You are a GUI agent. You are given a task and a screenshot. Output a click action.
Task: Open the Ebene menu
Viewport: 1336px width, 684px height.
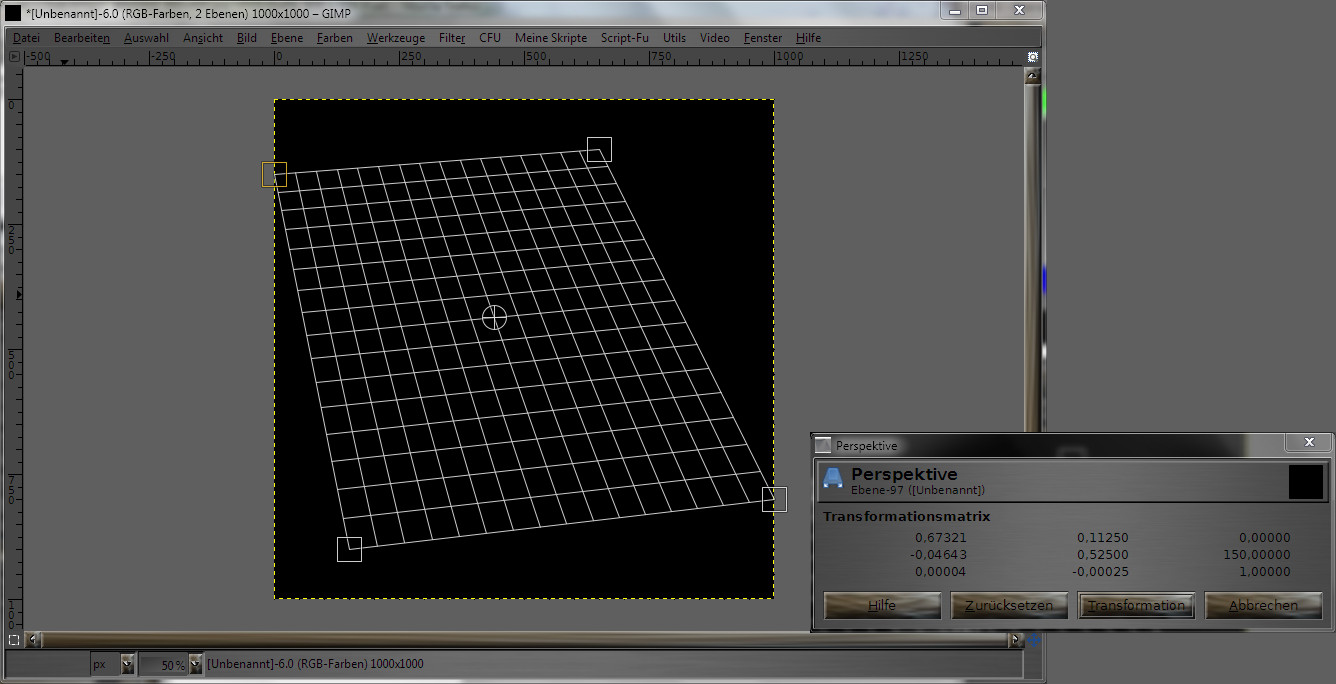[x=286, y=38]
